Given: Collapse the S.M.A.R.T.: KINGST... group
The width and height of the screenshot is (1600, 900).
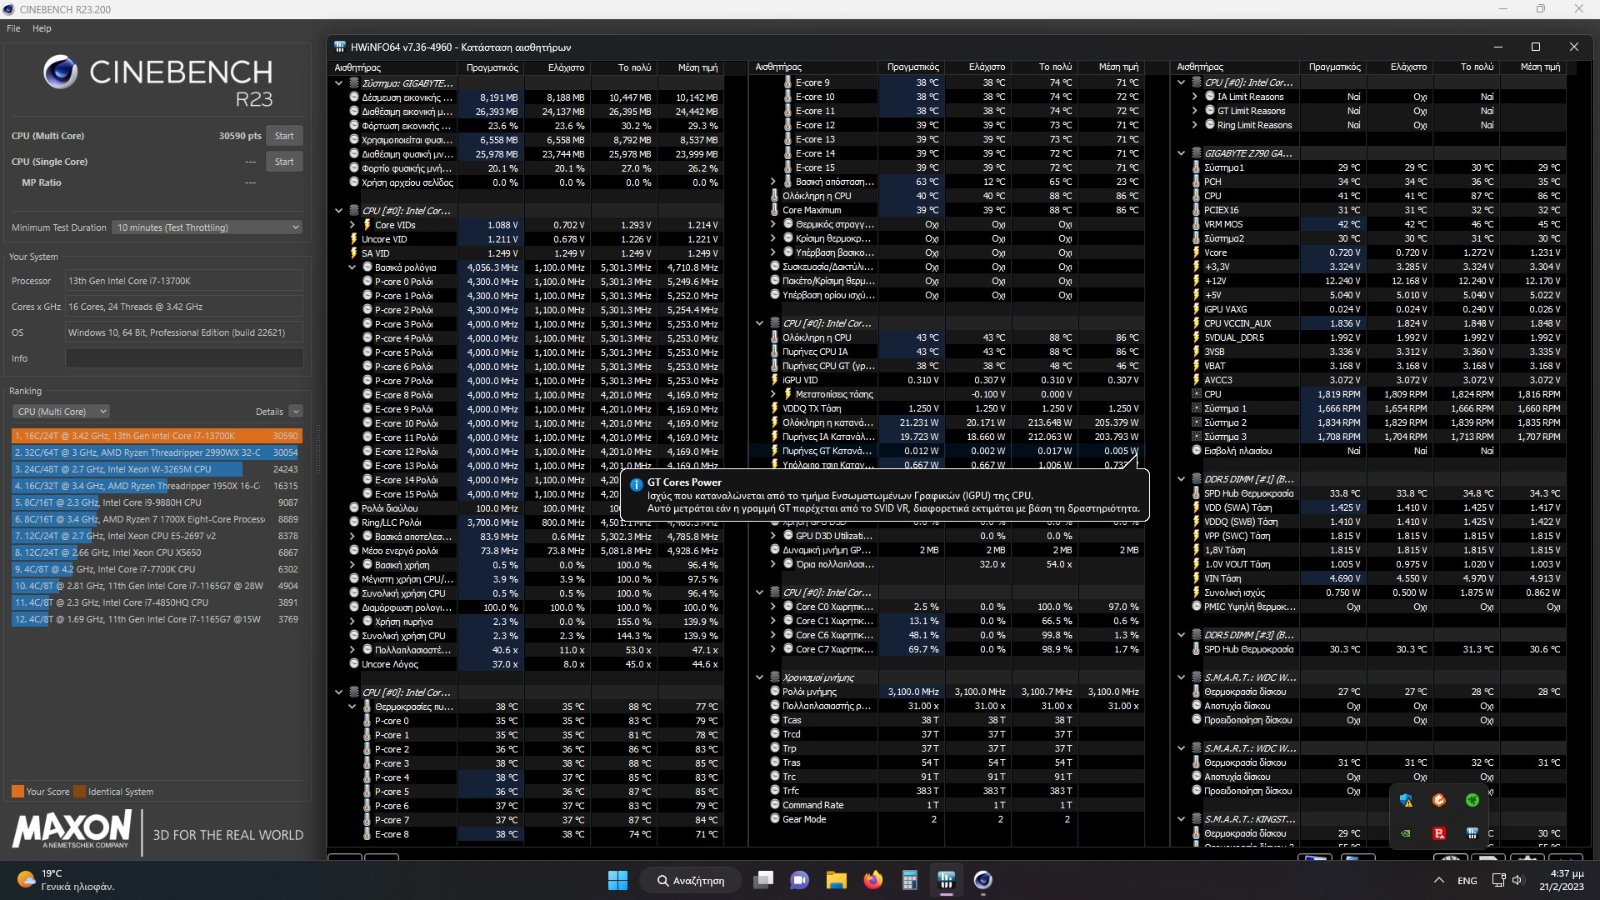Looking at the screenshot, I should pyautogui.click(x=1181, y=819).
